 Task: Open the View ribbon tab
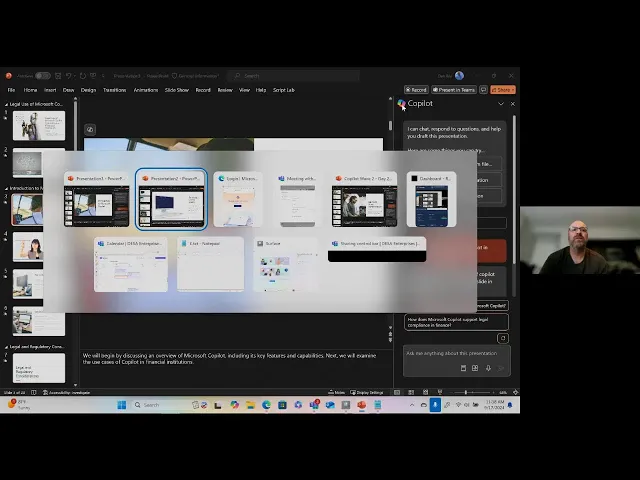pos(244,90)
